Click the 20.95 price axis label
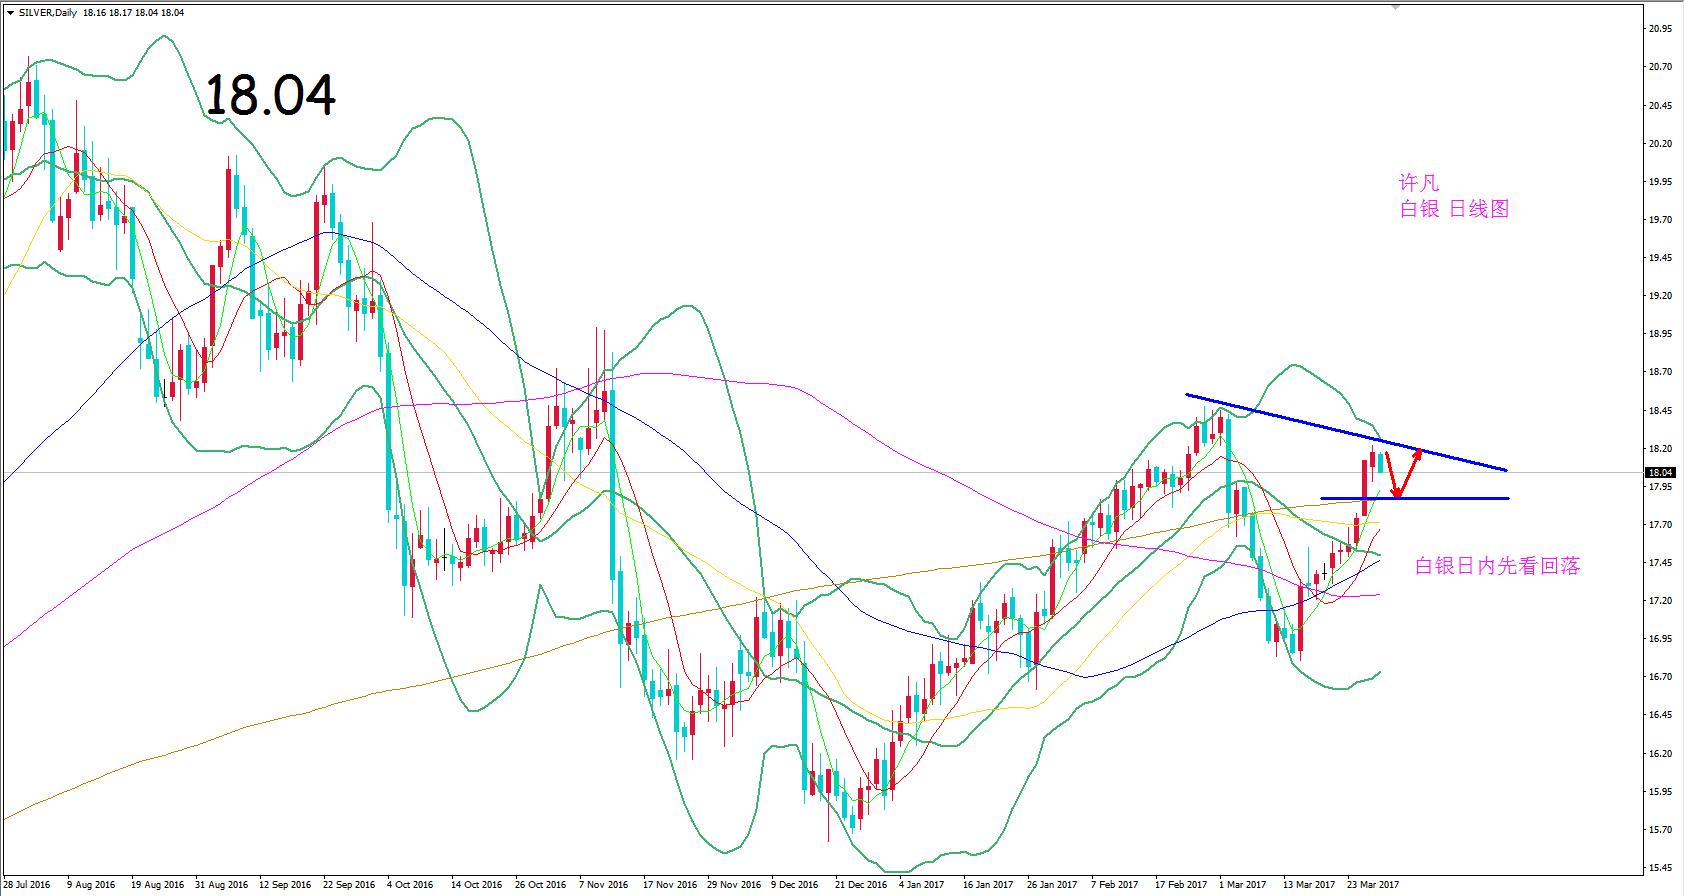1684x896 pixels. tap(1659, 29)
